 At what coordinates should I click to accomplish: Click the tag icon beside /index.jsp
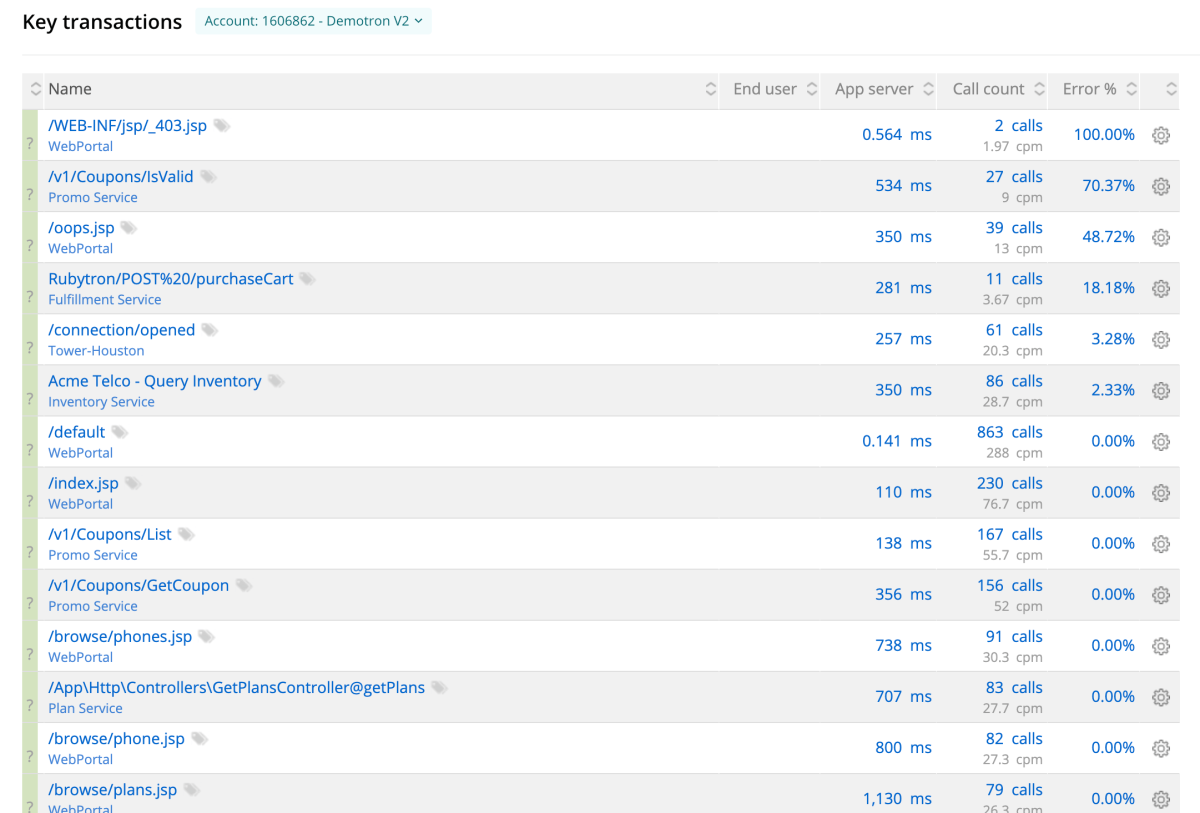coord(133,483)
